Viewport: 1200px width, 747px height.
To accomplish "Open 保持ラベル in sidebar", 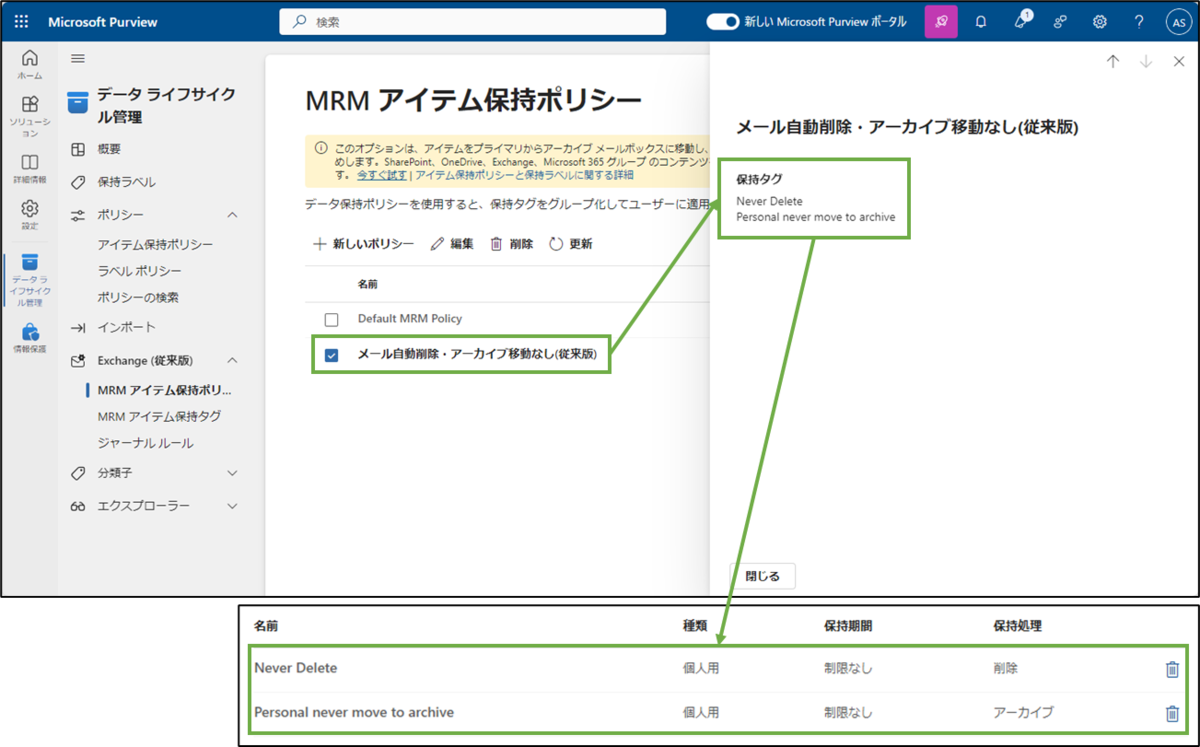I will coord(126,182).
